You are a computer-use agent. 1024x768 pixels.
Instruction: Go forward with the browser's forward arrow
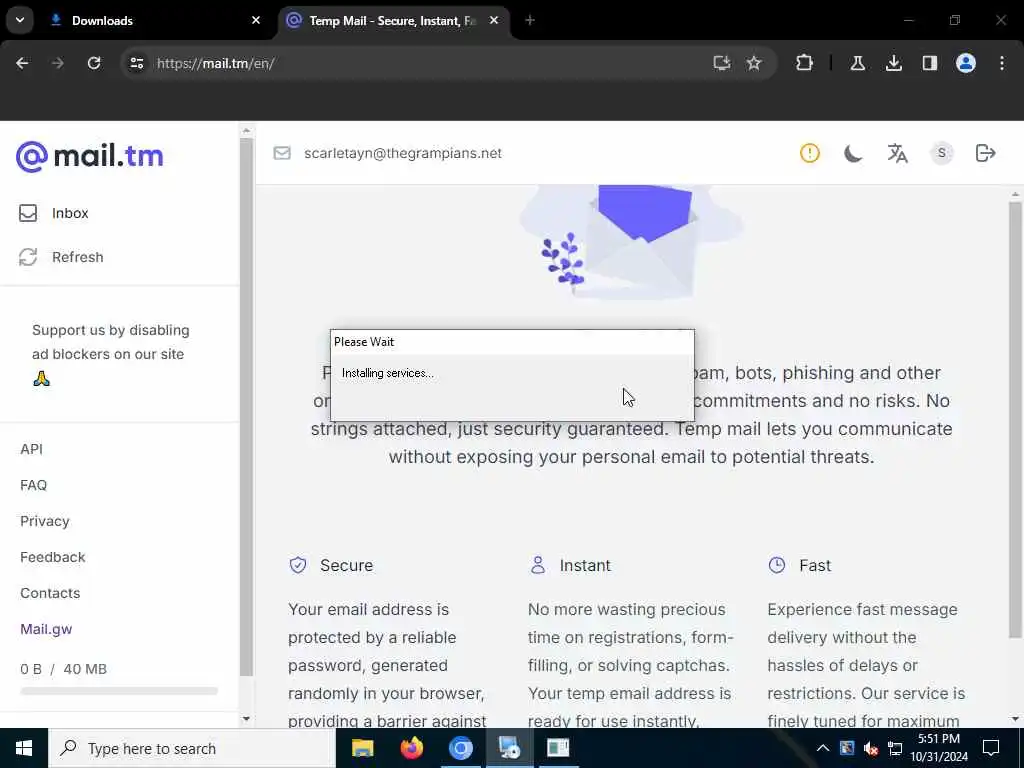pyautogui.click(x=58, y=63)
